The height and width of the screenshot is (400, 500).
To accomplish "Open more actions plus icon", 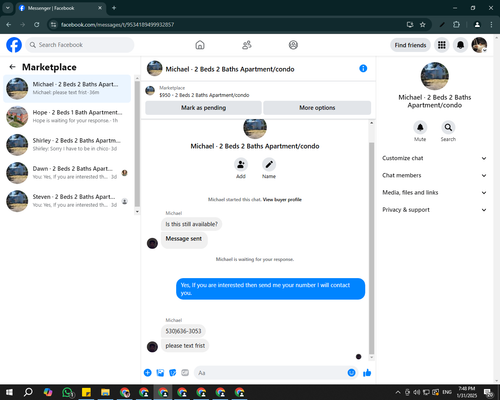I will 148,373.
